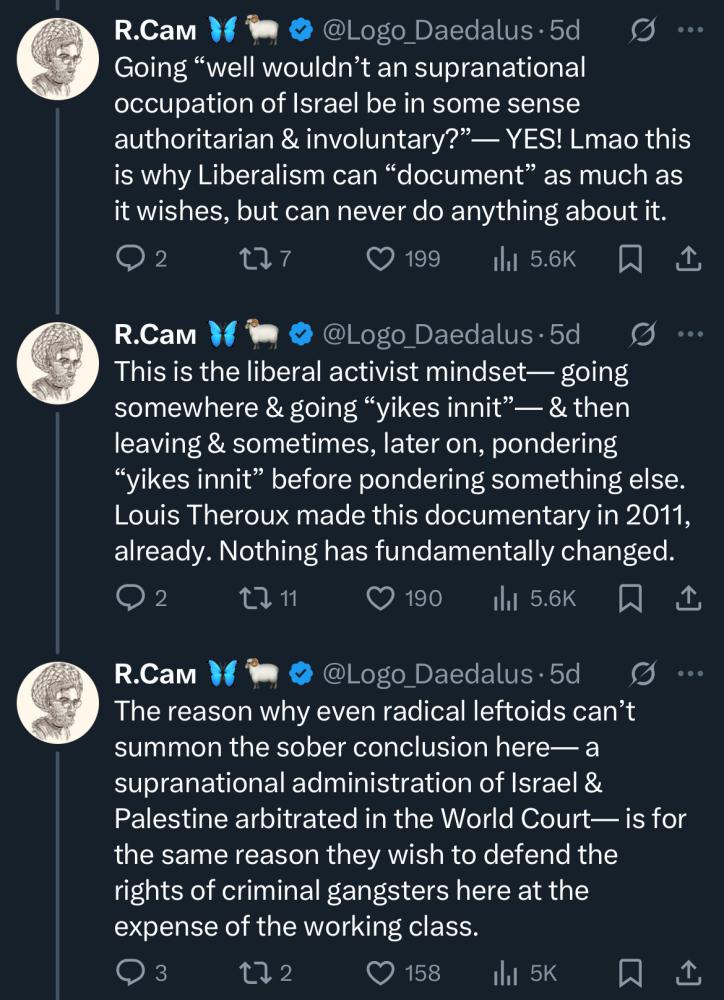Bookmark the first tweet about Liberalism

631,259
